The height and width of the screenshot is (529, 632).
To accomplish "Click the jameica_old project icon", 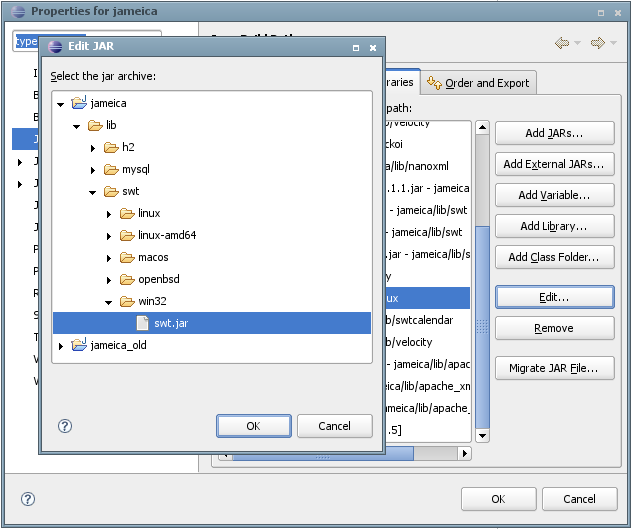I will (79, 344).
